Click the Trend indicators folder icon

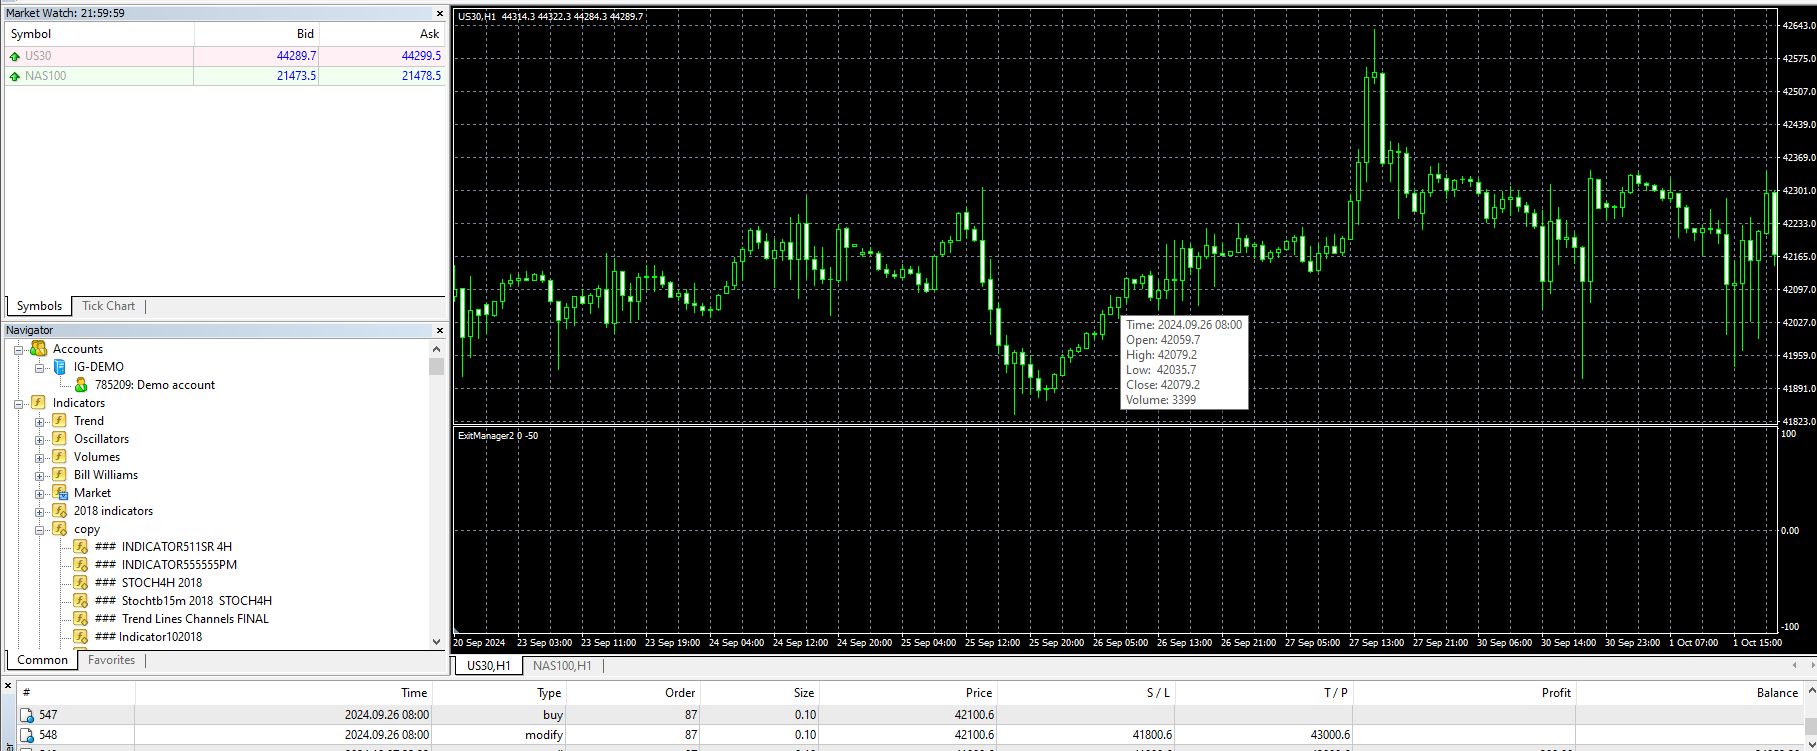coord(59,421)
